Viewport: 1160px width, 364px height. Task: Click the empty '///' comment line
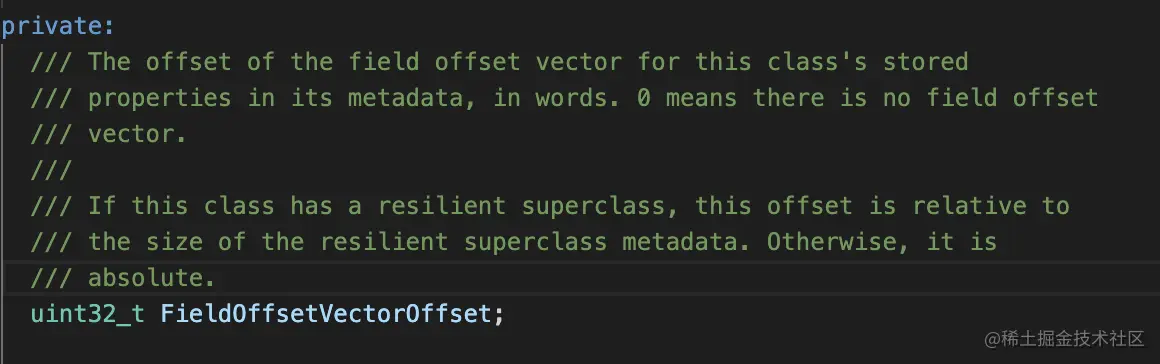[51, 170]
